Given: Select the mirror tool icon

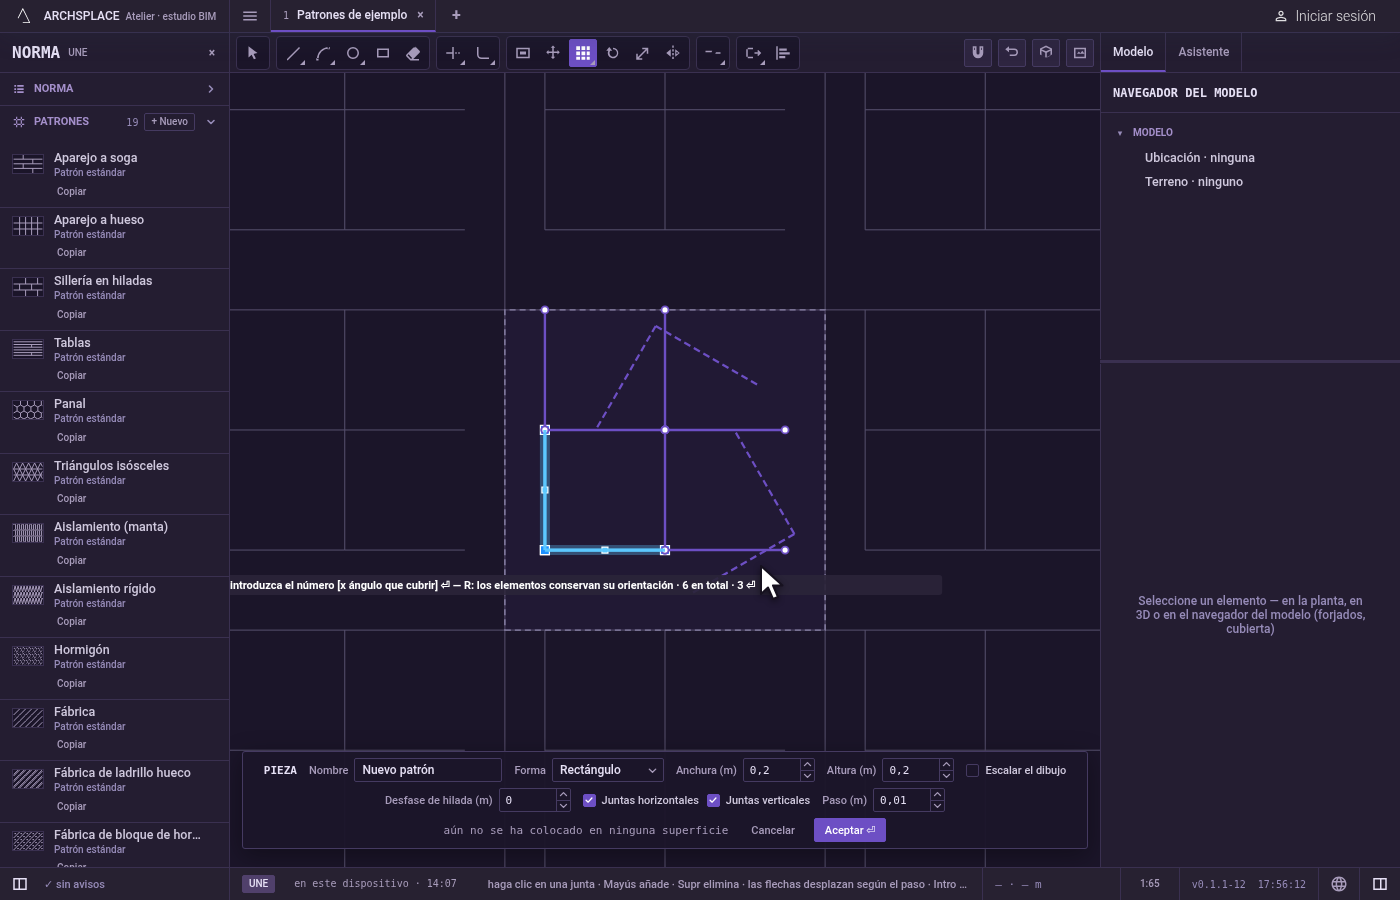Looking at the screenshot, I should [673, 53].
